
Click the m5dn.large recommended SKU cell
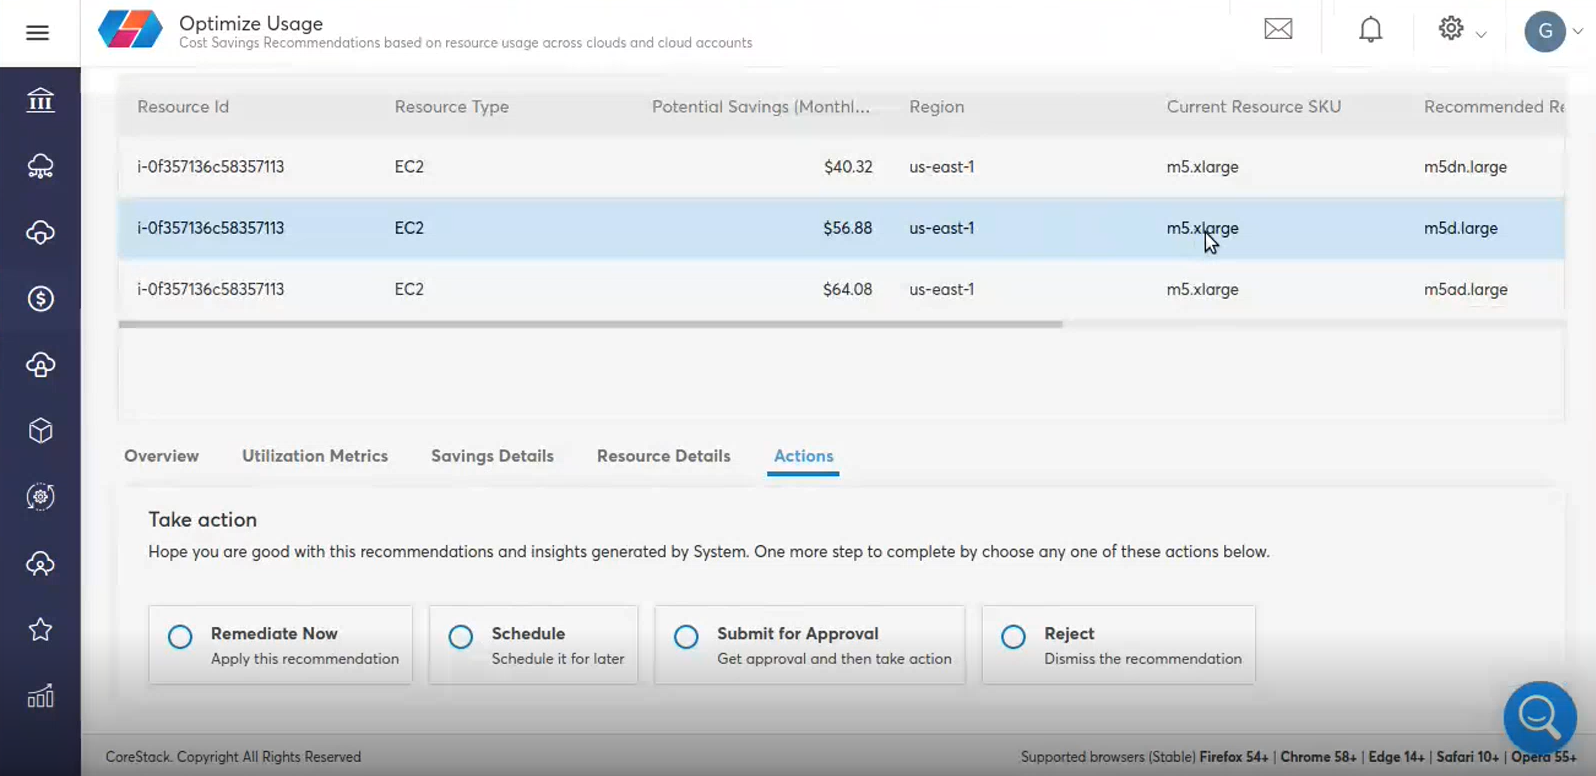coord(1465,167)
